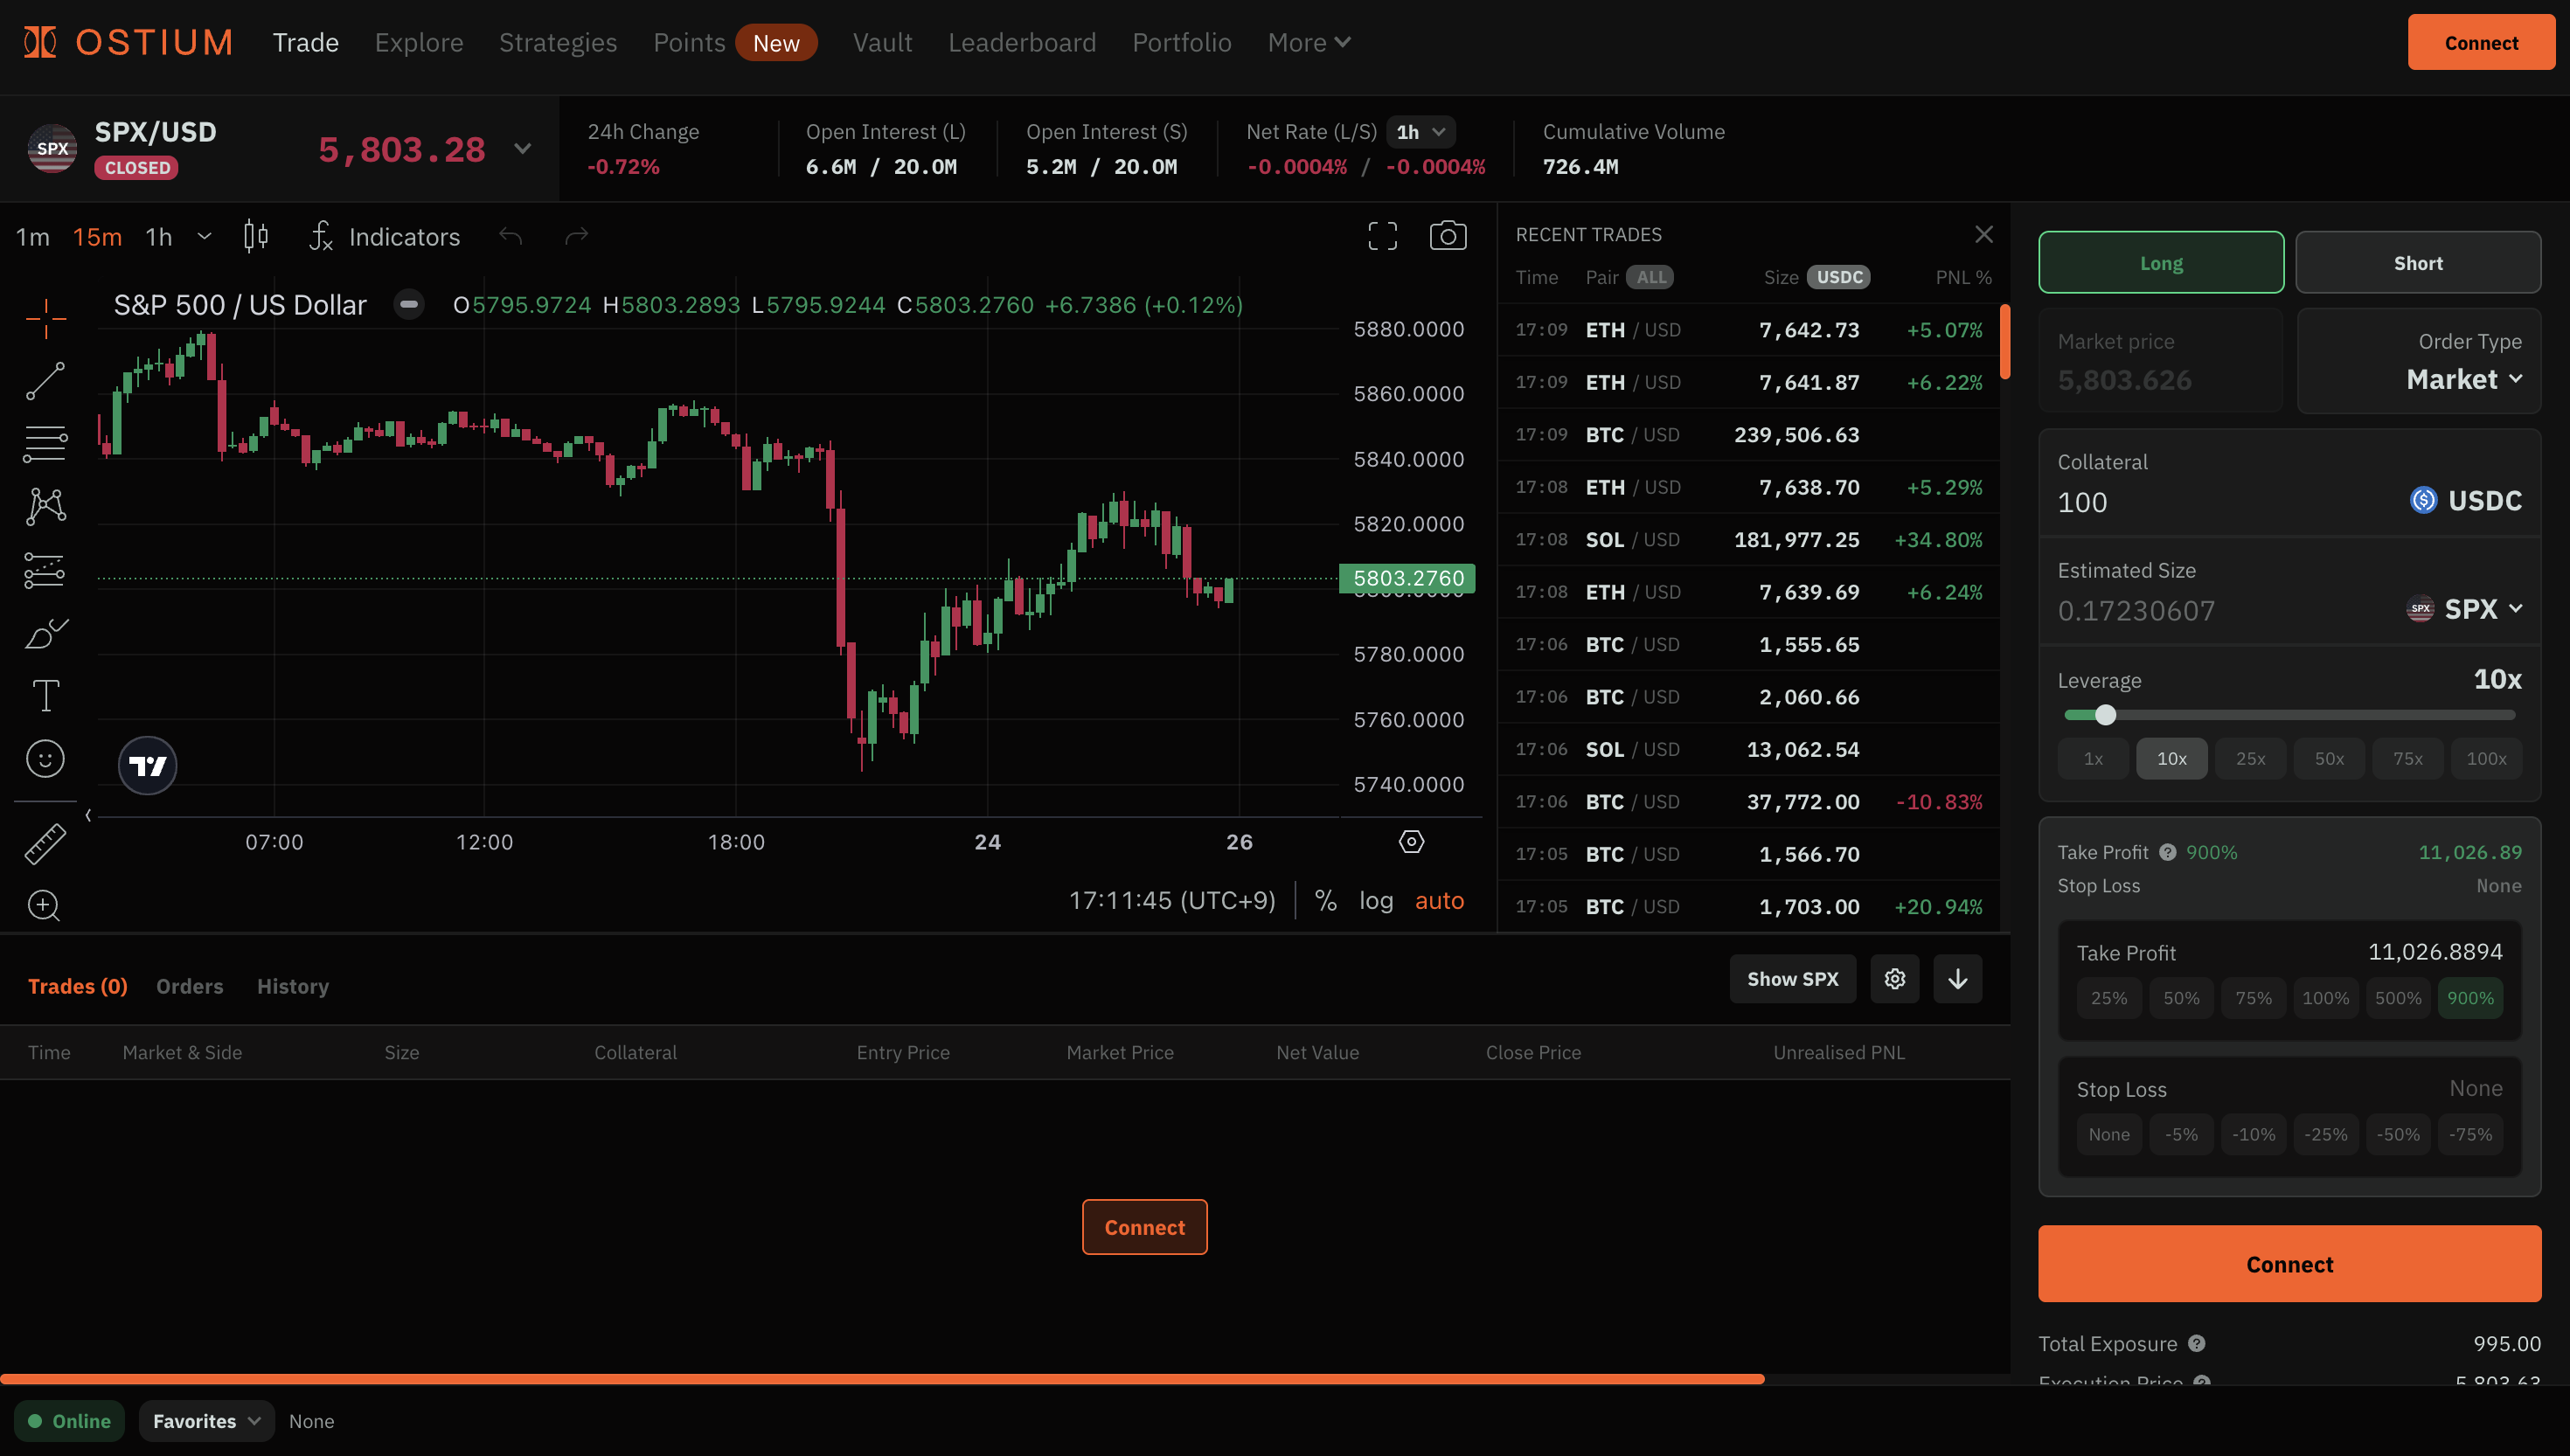The image size is (2570, 1456).
Task: Open the Net Rate 1h dropdown
Action: (1421, 132)
